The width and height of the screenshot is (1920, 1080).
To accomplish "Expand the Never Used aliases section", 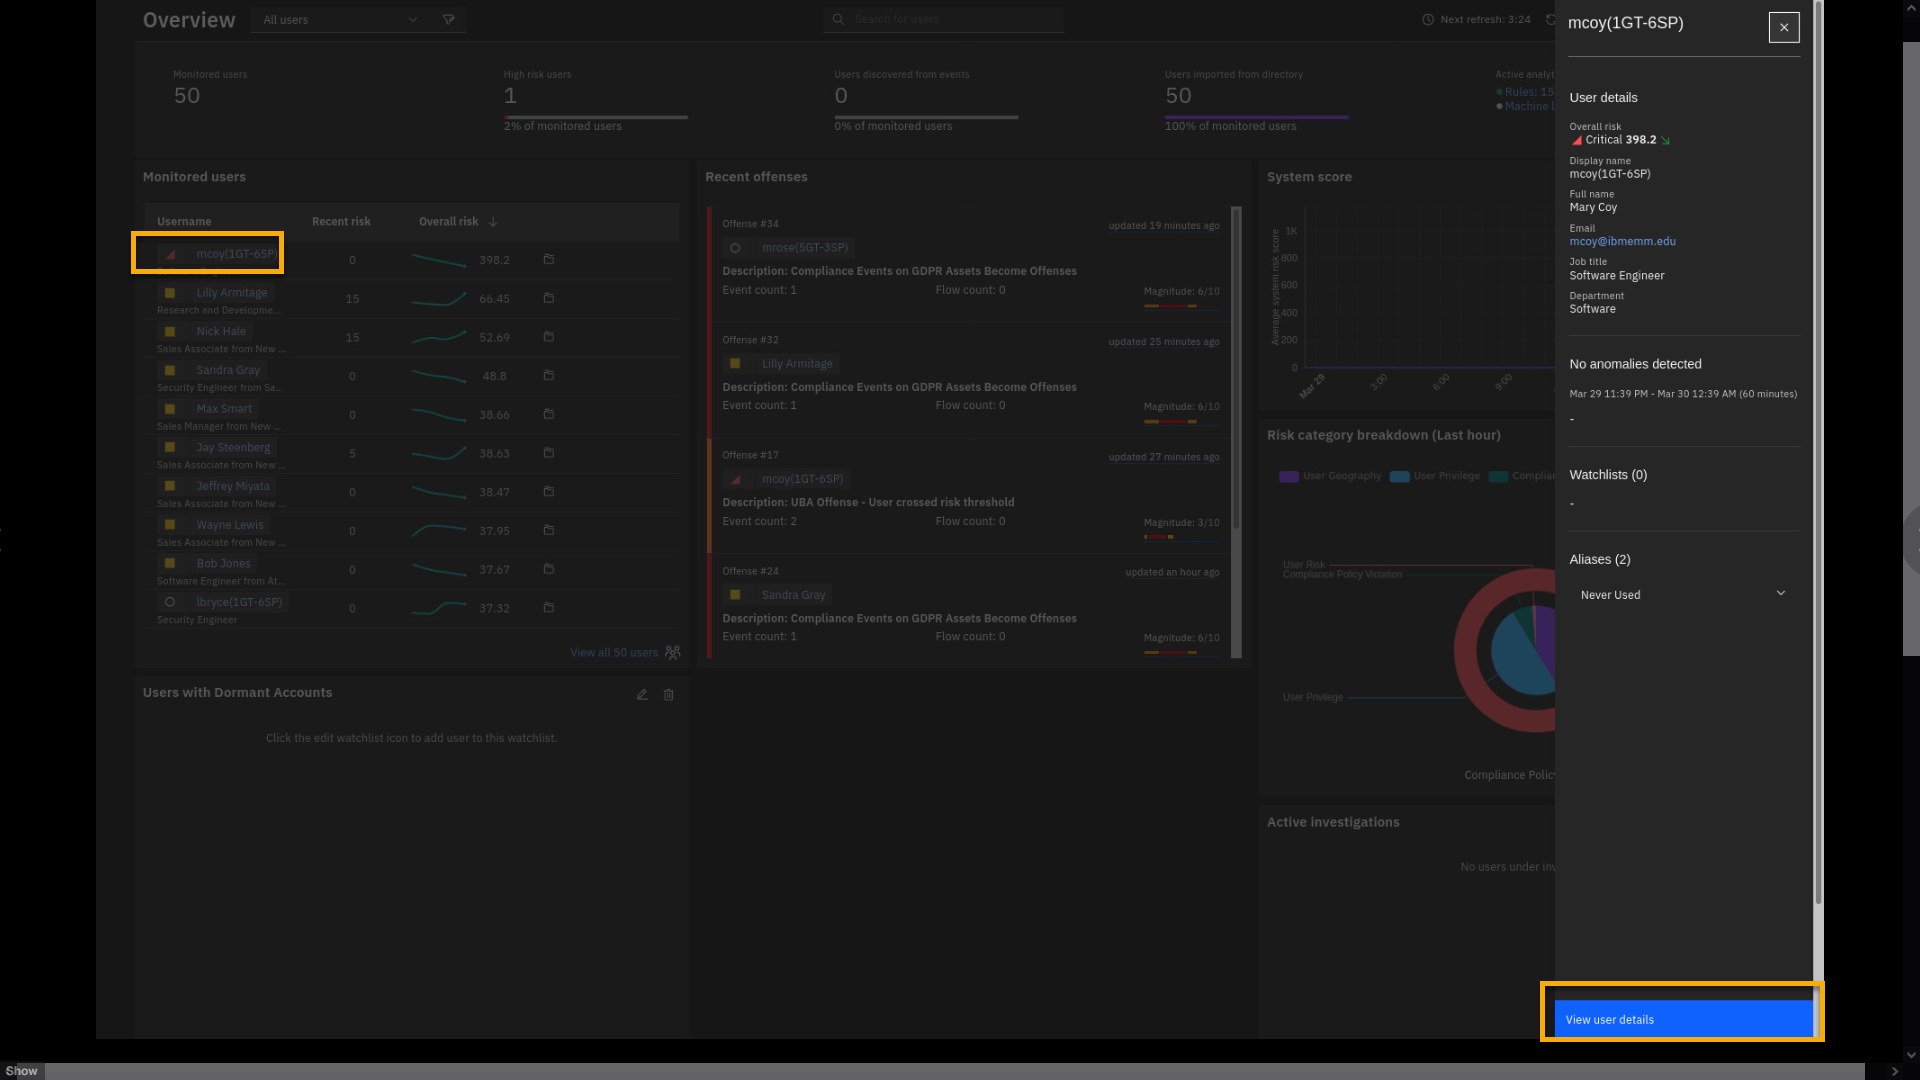I will [1780, 594].
